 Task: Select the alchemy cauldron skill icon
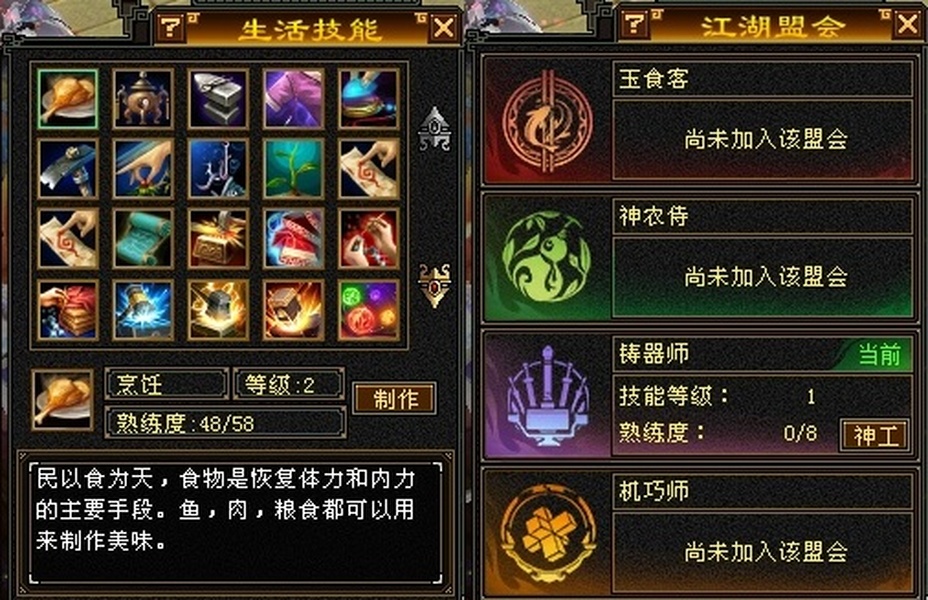coord(143,99)
